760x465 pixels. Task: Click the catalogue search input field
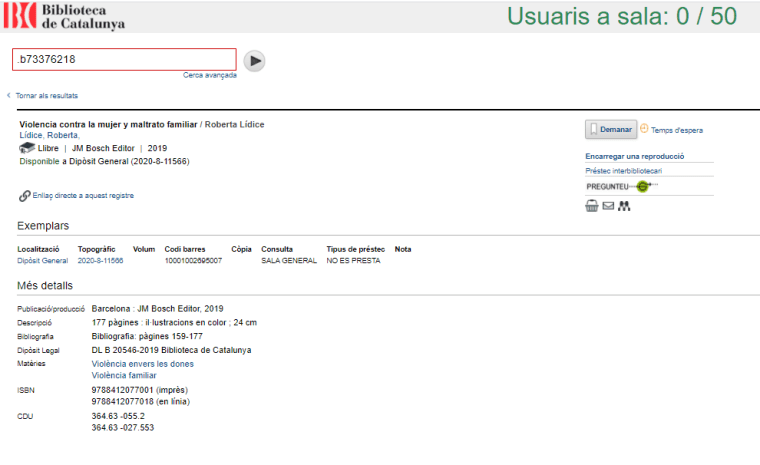coord(124,60)
